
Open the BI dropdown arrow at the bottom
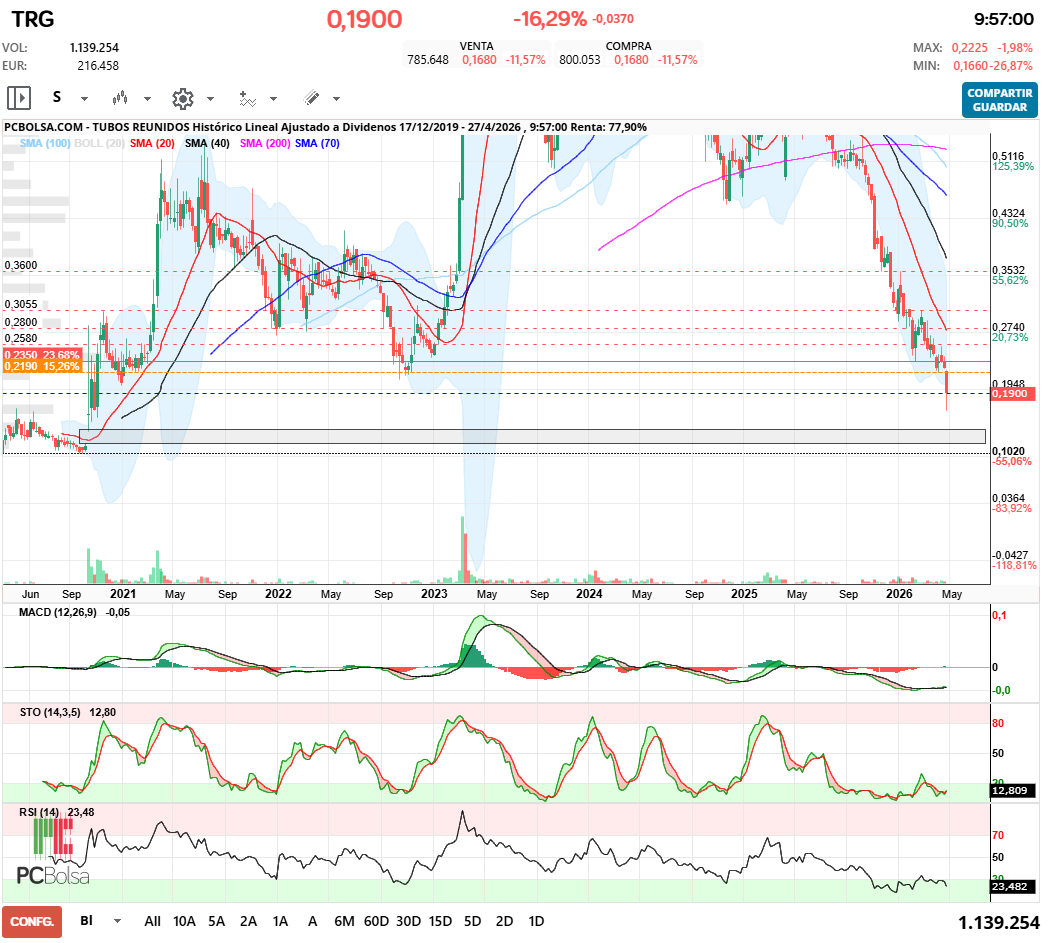coord(118,921)
